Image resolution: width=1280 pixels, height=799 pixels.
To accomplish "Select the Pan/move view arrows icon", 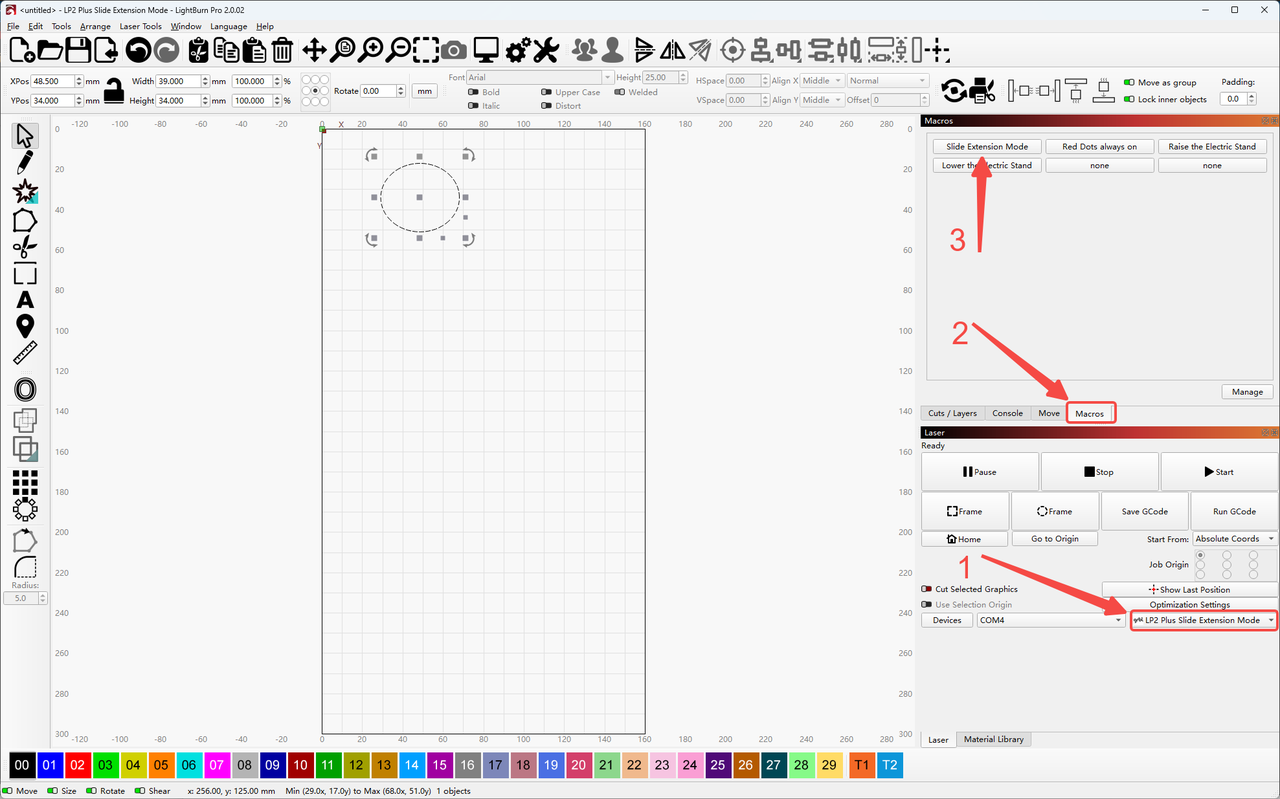I will 314,50.
